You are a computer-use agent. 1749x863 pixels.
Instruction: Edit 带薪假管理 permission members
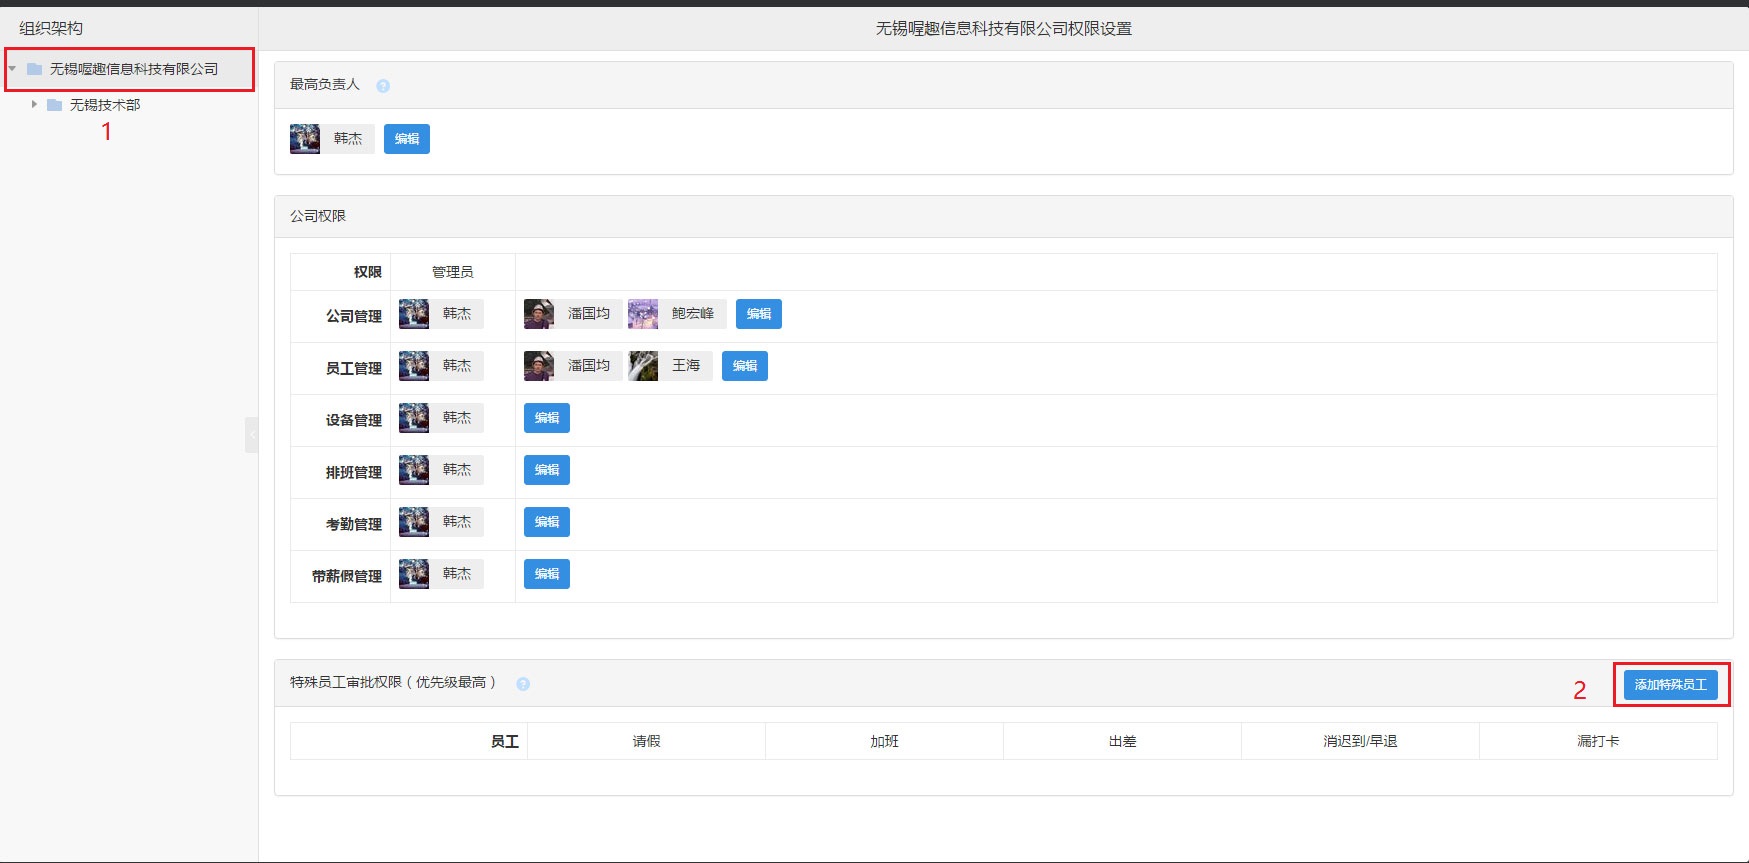547,574
